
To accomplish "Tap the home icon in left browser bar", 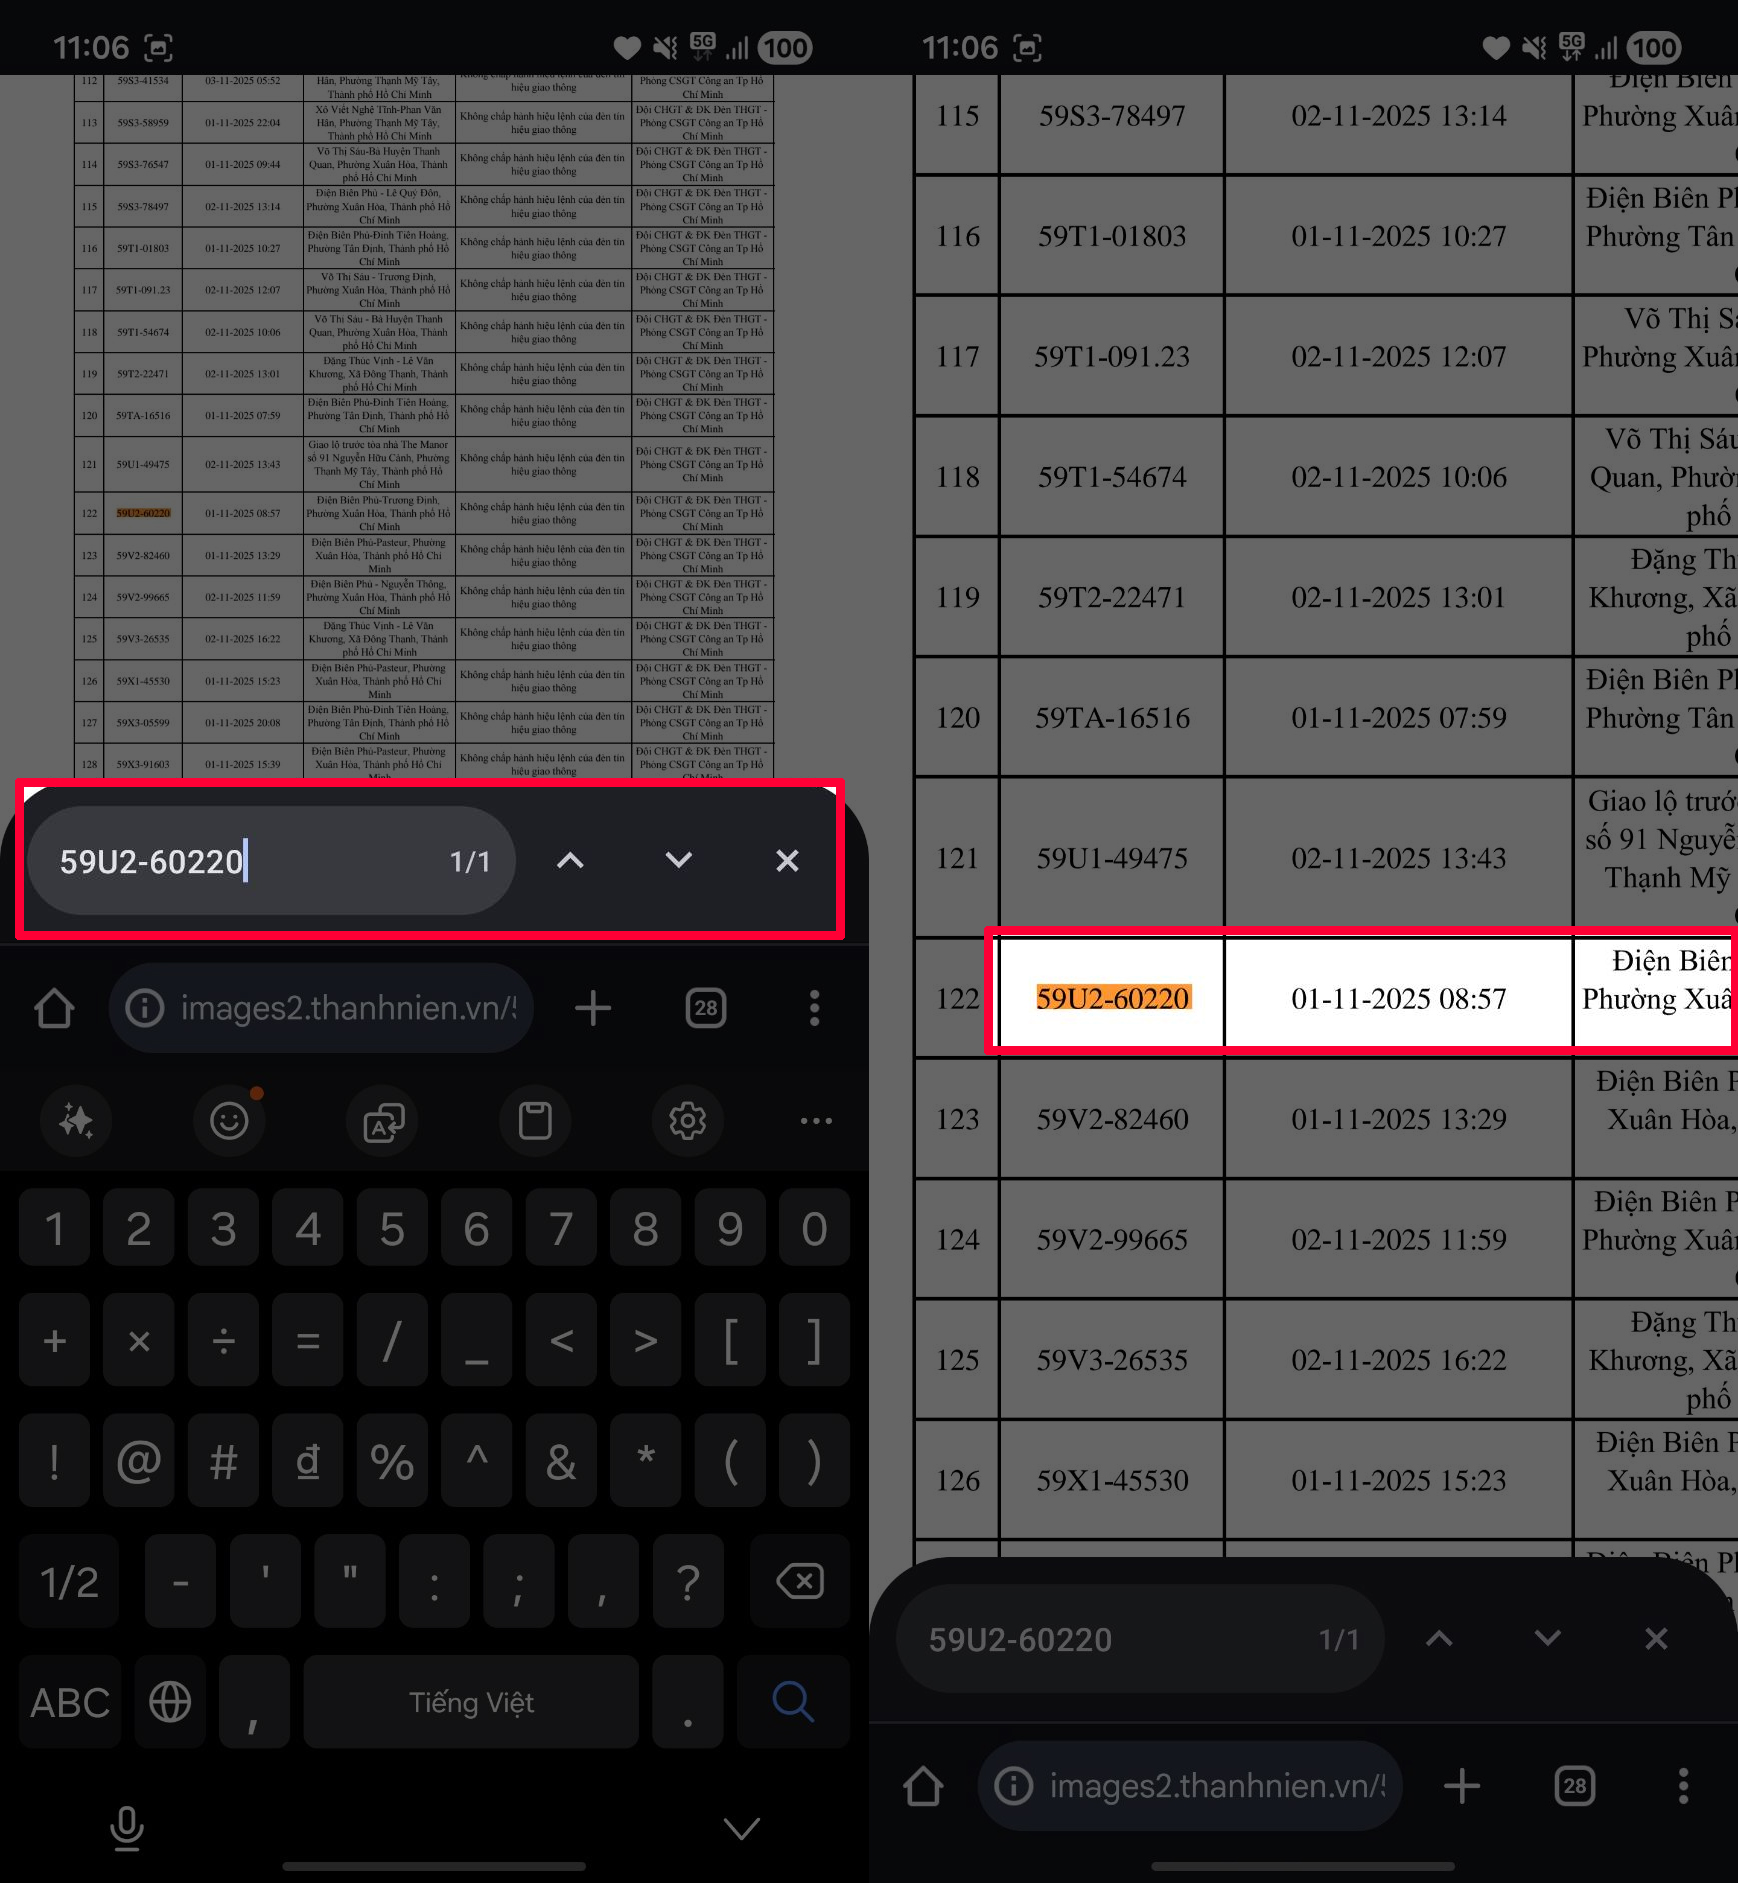I will tap(54, 1008).
